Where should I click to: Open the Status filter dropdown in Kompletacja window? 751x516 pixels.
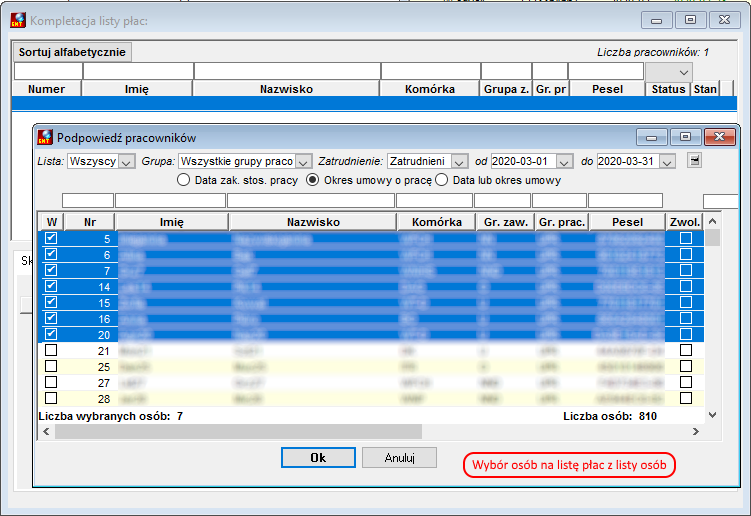[683, 72]
